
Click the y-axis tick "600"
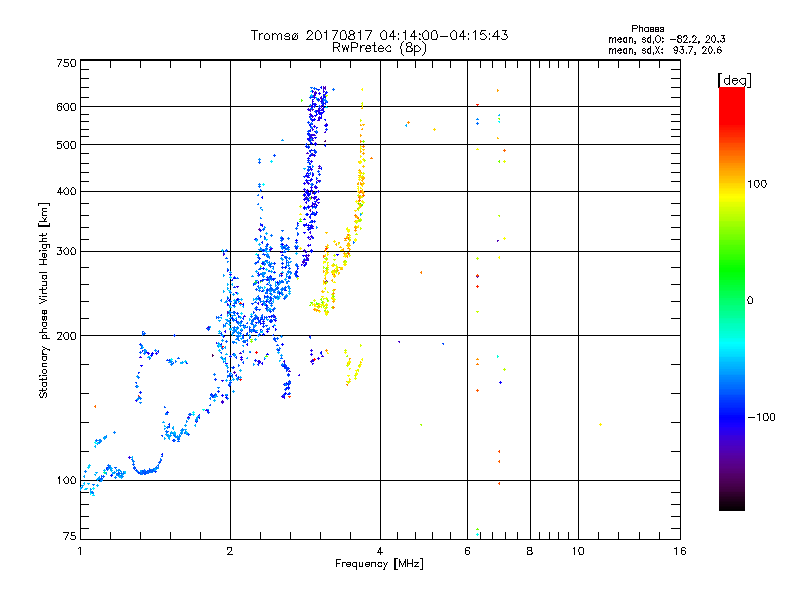(x=66, y=107)
